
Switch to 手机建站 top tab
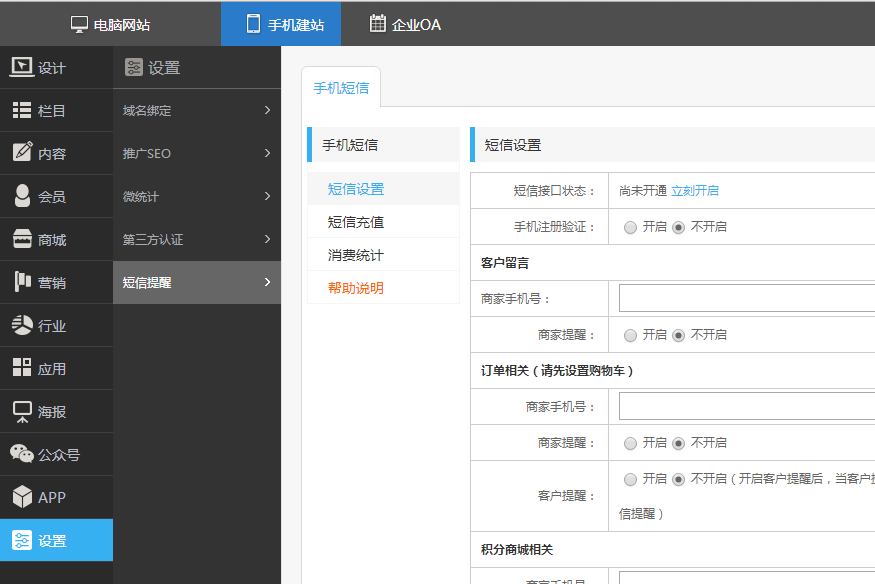click(281, 24)
